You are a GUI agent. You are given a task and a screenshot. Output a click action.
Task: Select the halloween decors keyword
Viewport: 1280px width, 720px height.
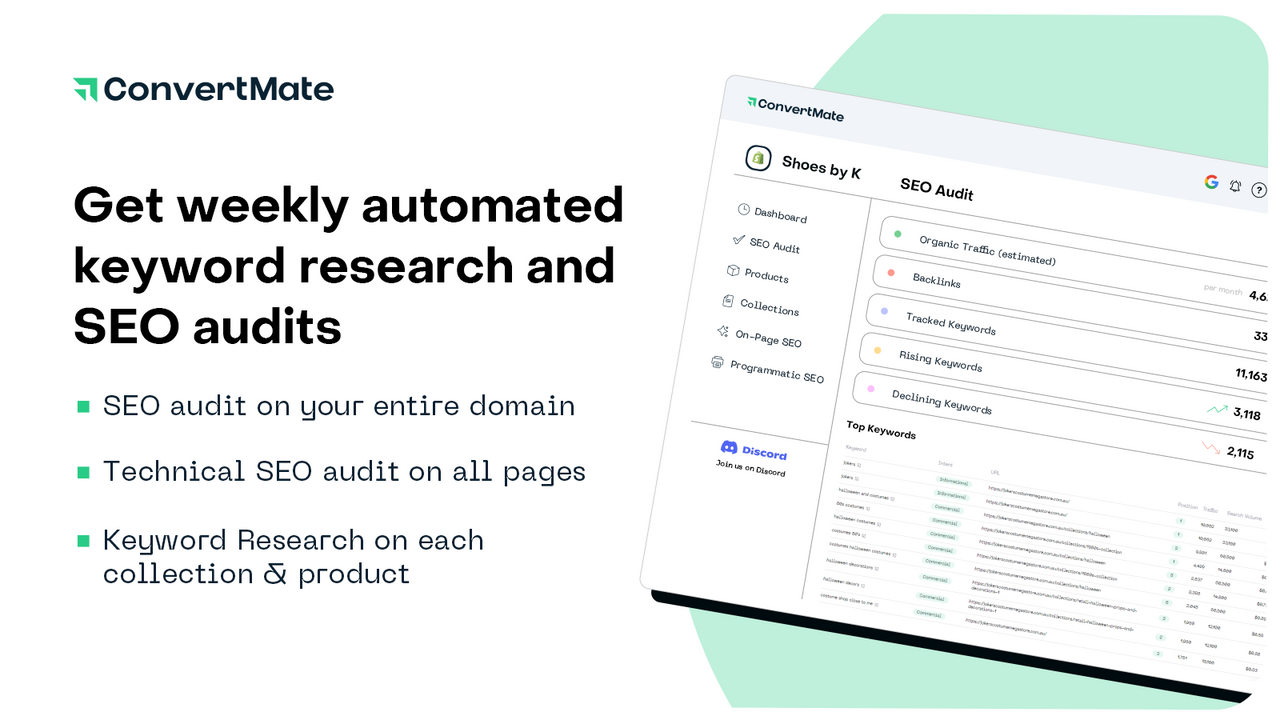[x=841, y=581]
